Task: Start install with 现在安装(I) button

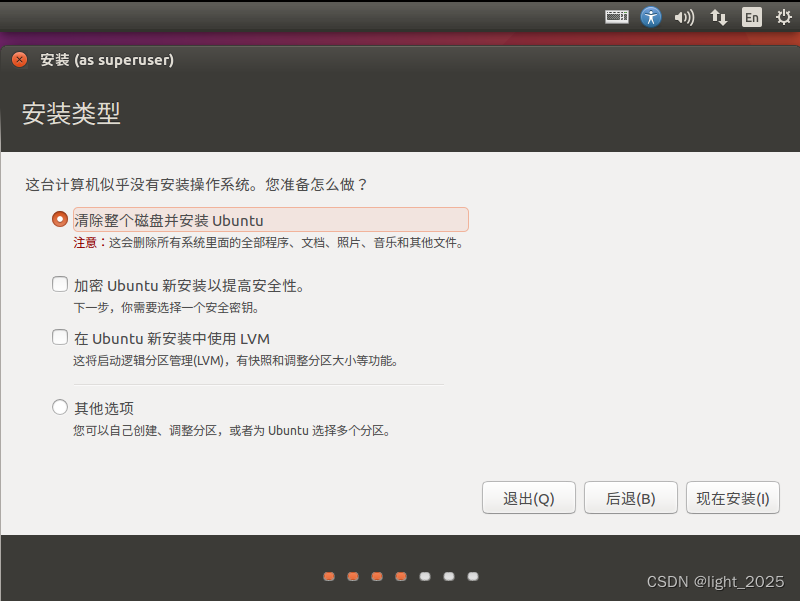Action: pyautogui.click(x=733, y=497)
